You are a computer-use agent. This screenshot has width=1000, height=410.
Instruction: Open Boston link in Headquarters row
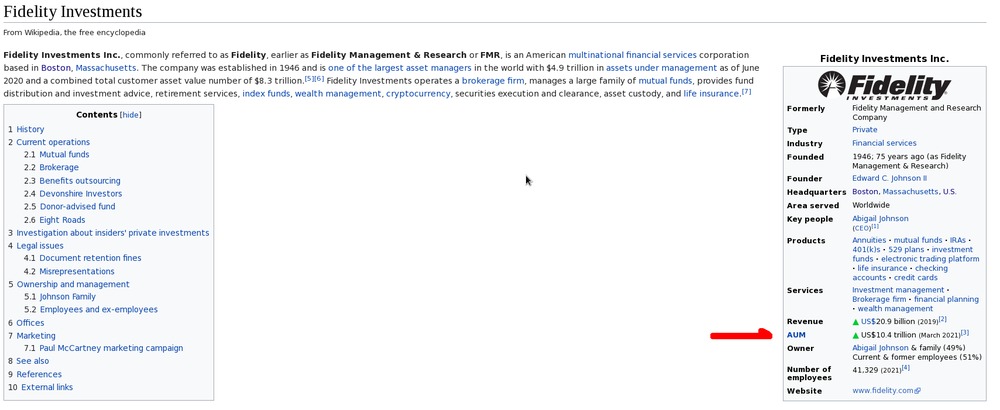pos(865,191)
